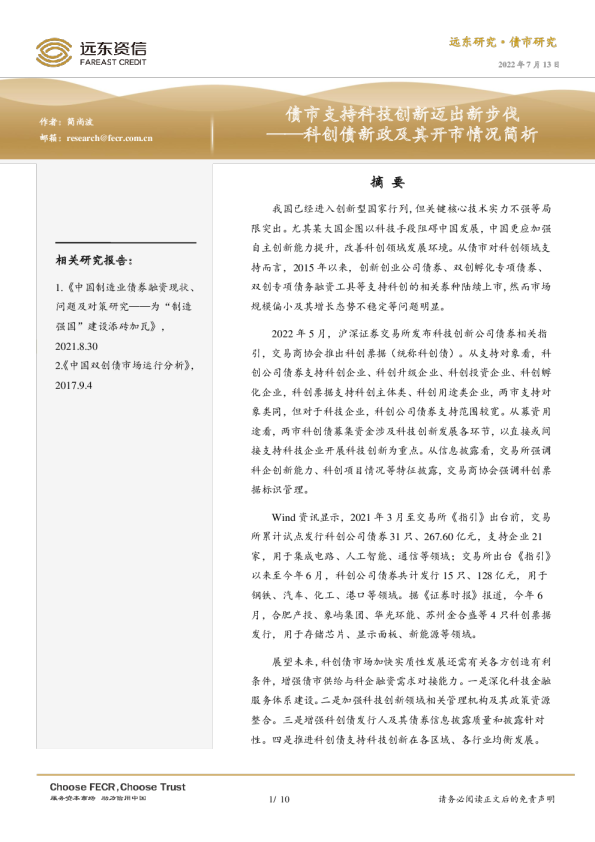Screen dimensions: 595x842
Task: Click the subtitle 科创债新政及其开市情况简析
Action: (x=420, y=134)
